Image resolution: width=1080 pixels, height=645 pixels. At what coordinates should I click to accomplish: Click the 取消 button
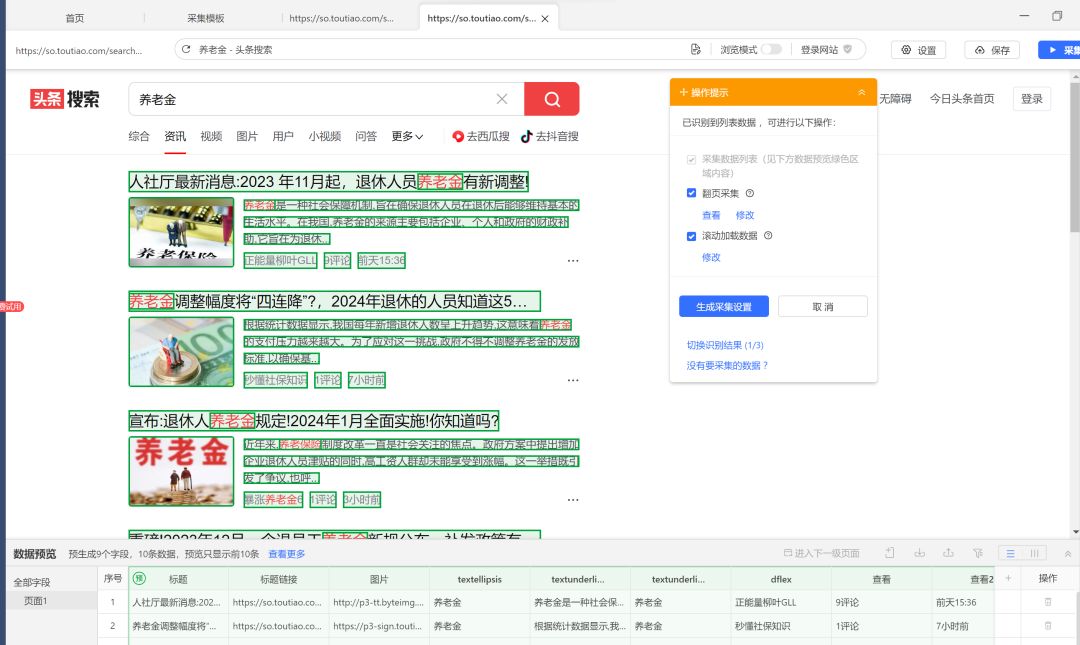(822, 307)
